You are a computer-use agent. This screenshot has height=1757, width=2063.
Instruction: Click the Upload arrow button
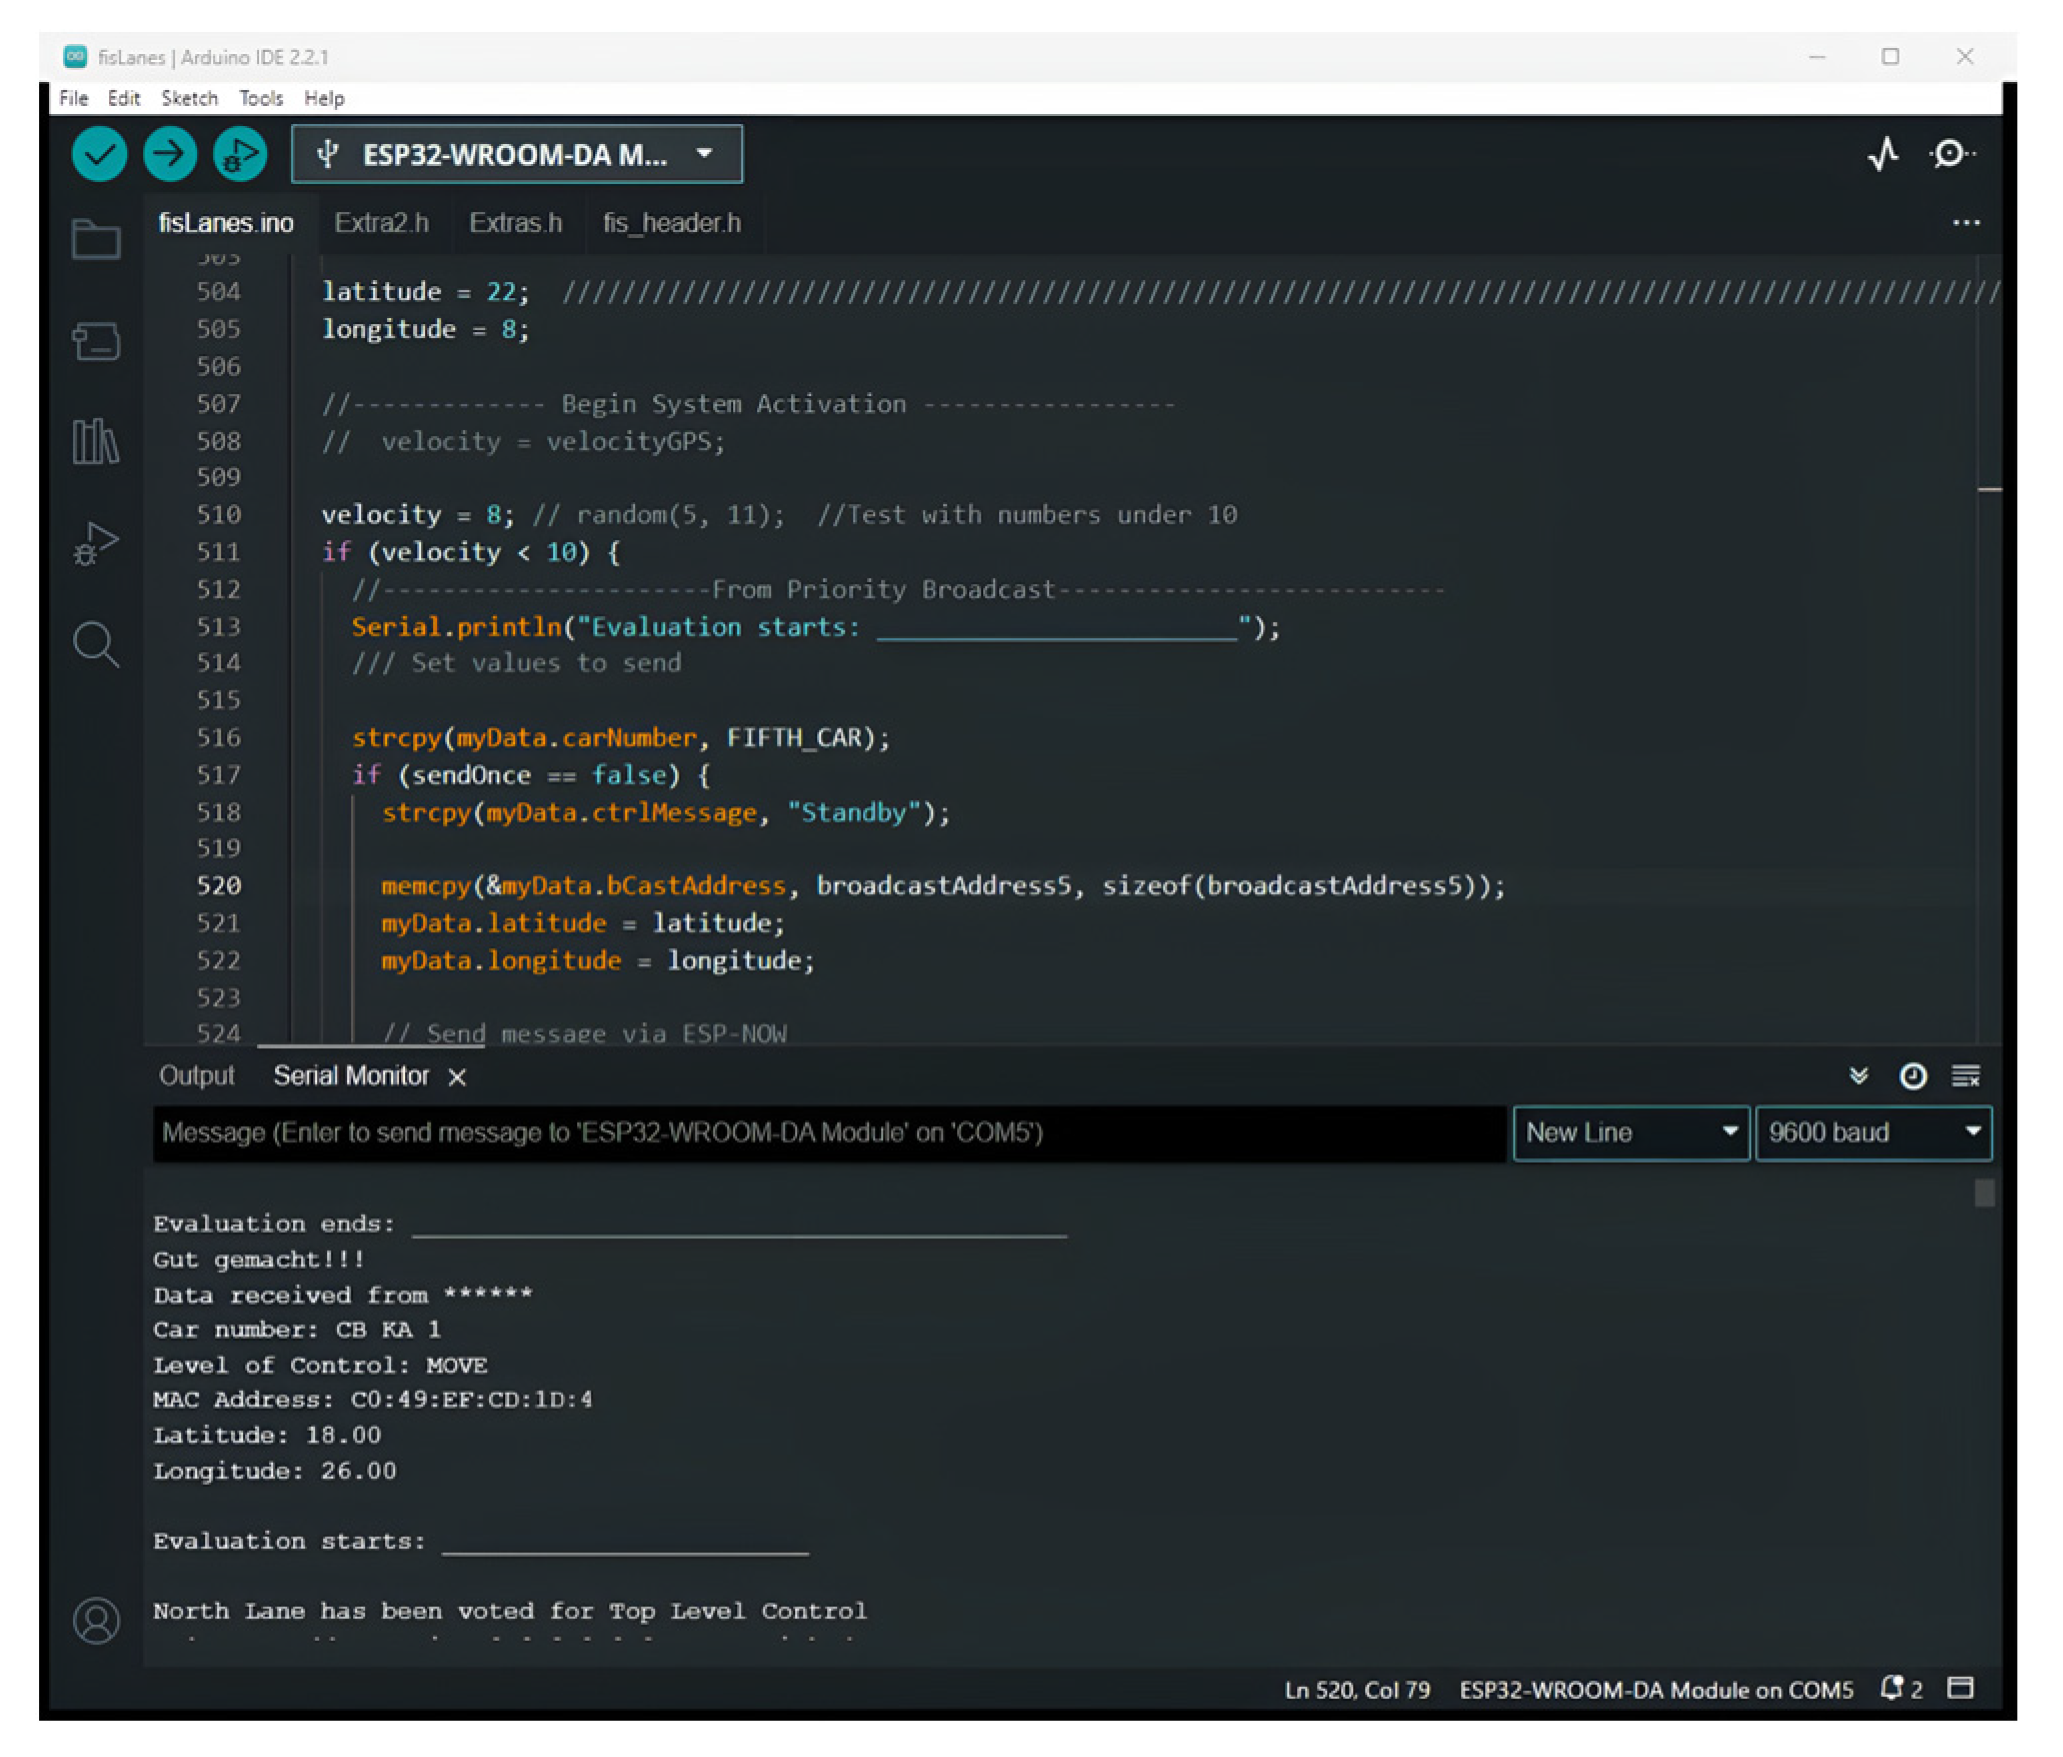tap(169, 155)
